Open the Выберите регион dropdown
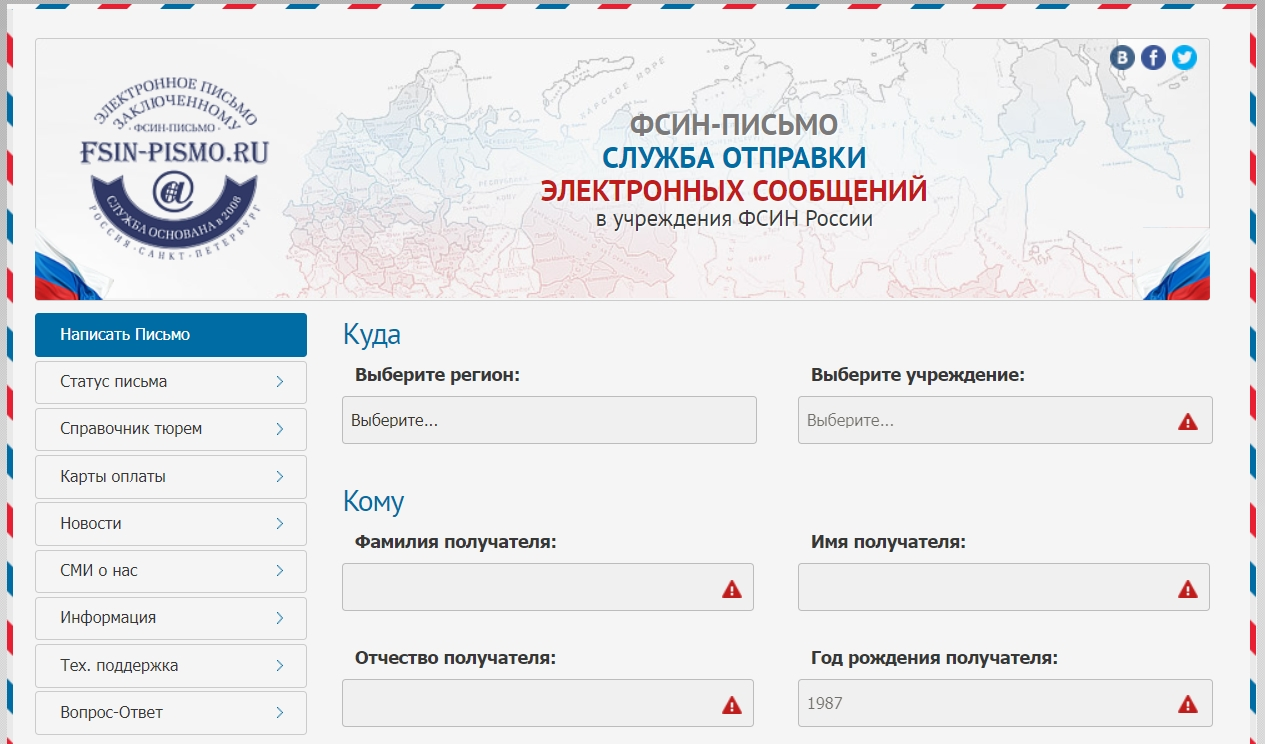 tap(549, 420)
